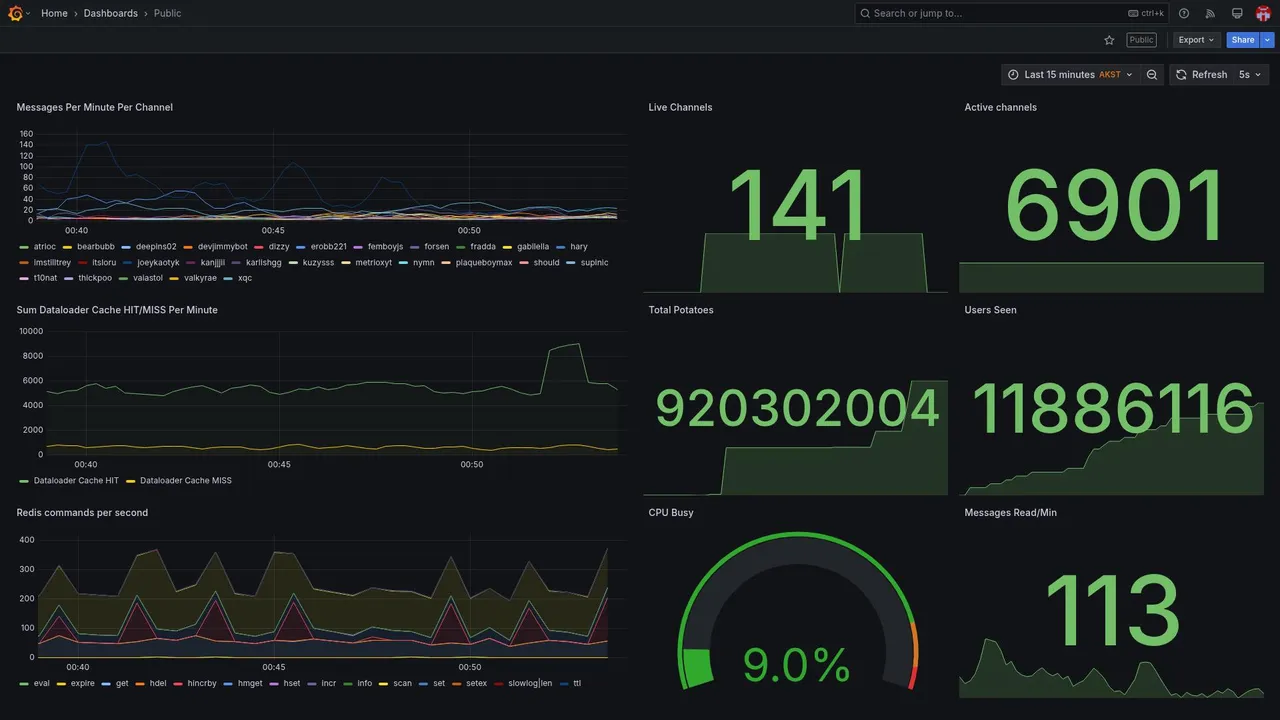Expand the 5s refresh interval dropdown
This screenshot has width=1280, height=720.
1250,75
